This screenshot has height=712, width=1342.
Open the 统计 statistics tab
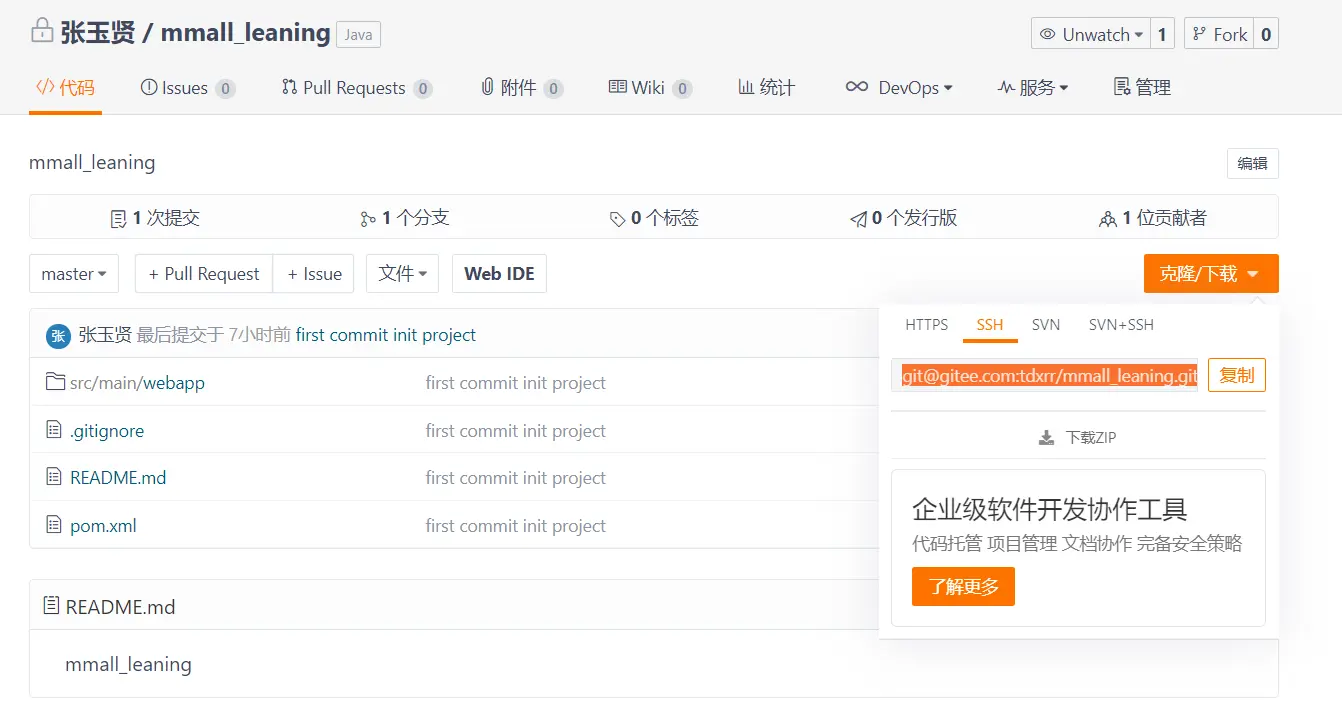766,88
